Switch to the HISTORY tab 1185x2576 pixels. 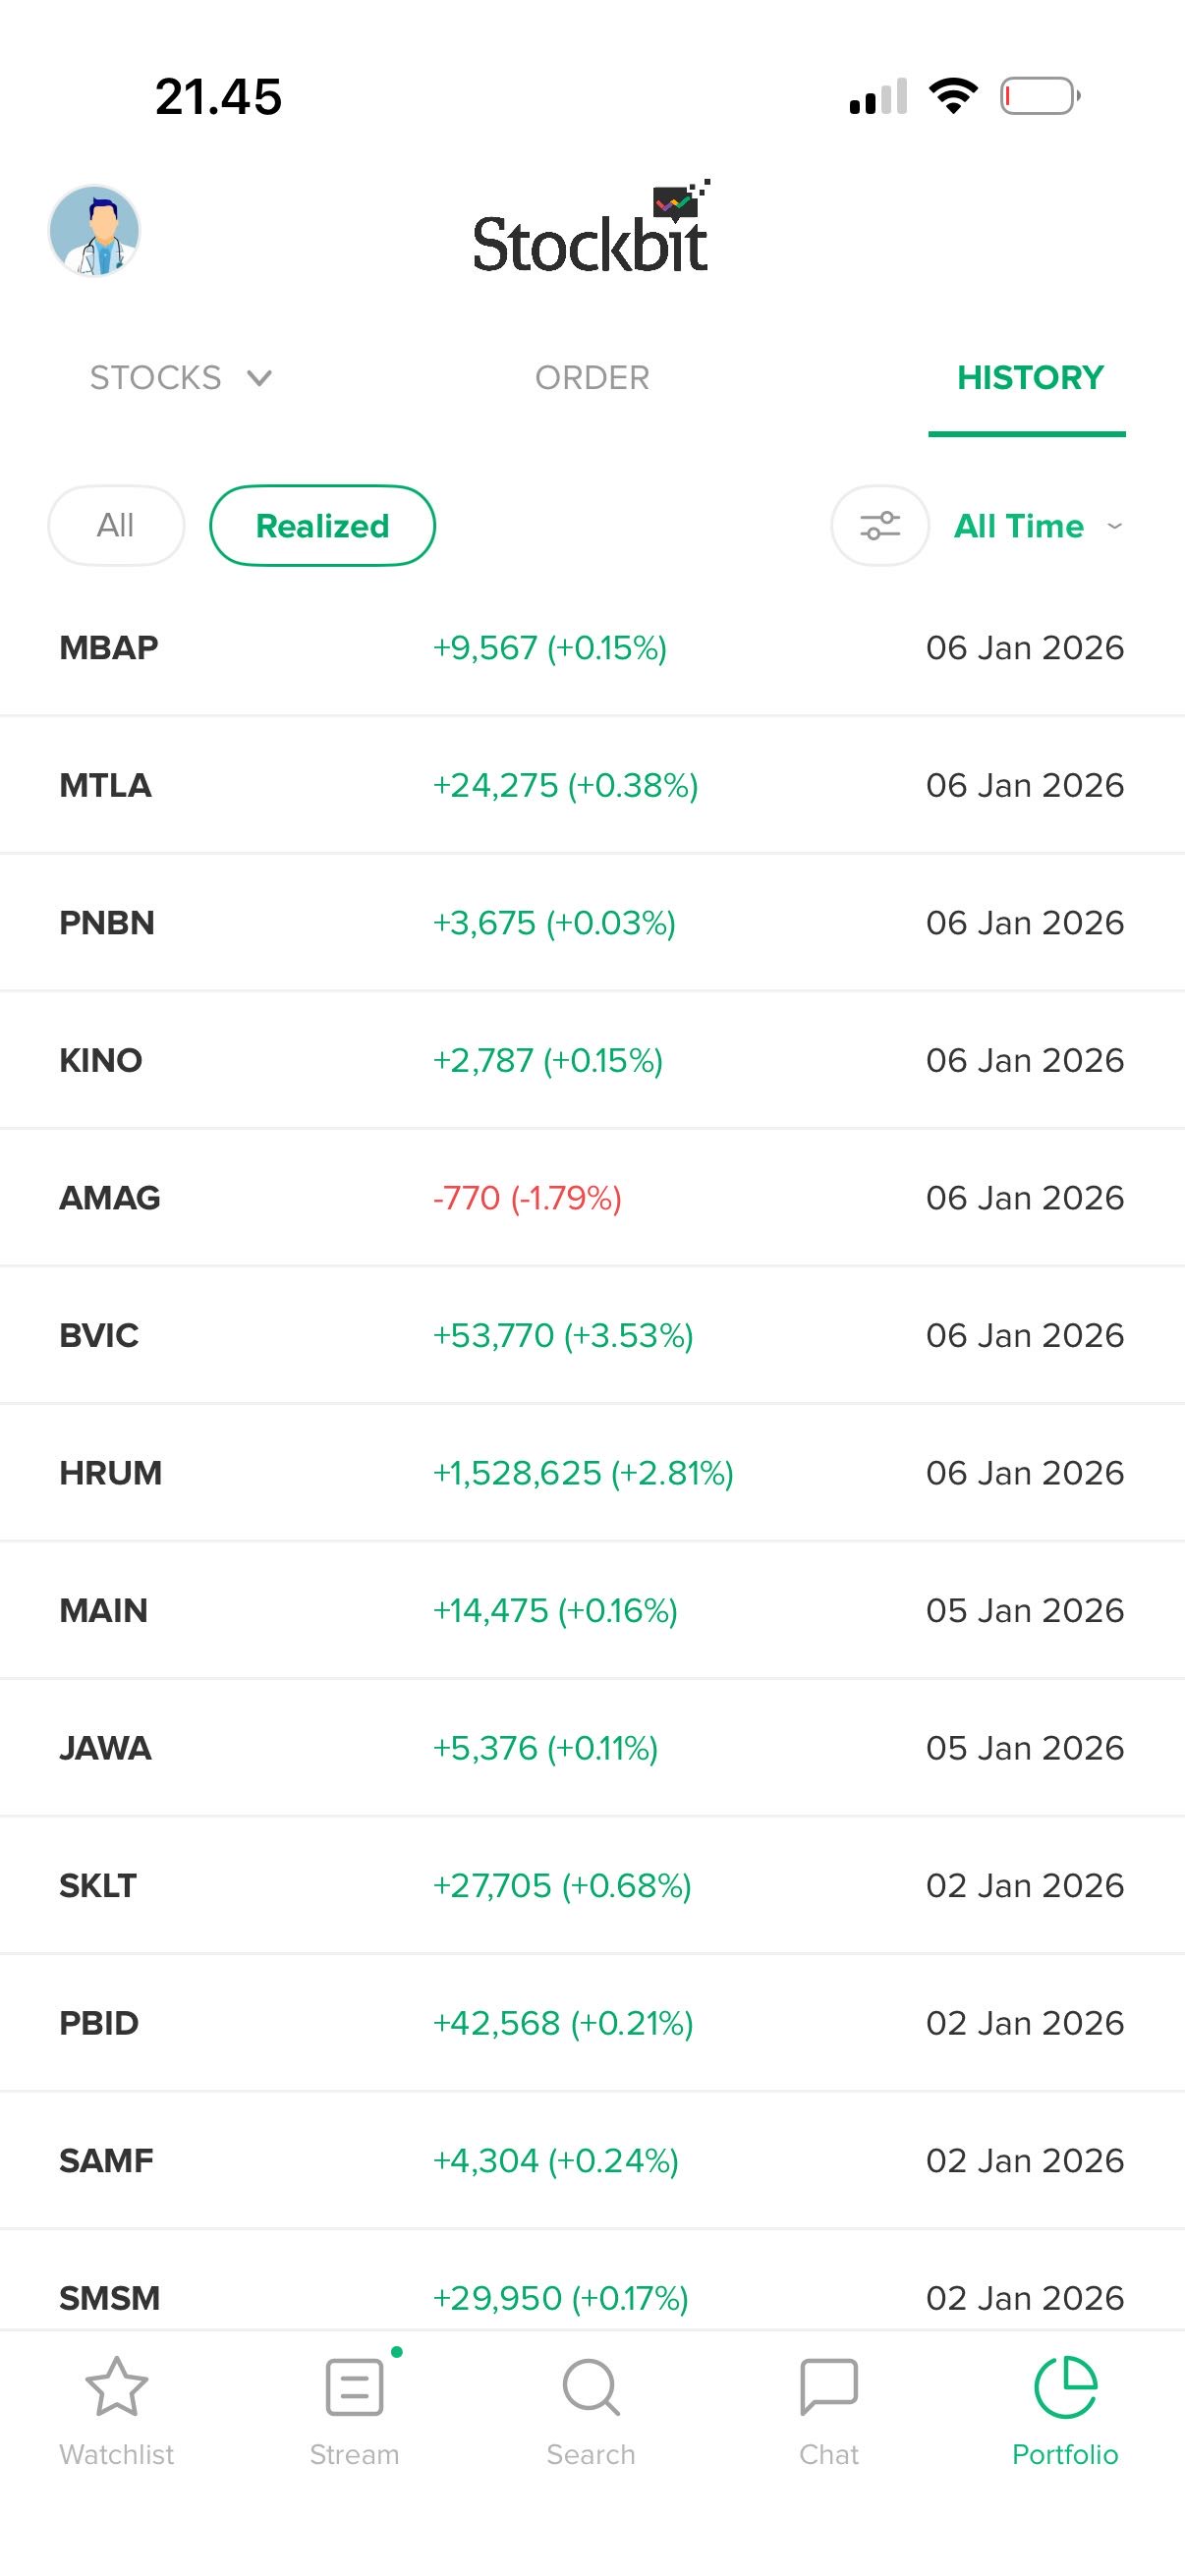point(1029,378)
